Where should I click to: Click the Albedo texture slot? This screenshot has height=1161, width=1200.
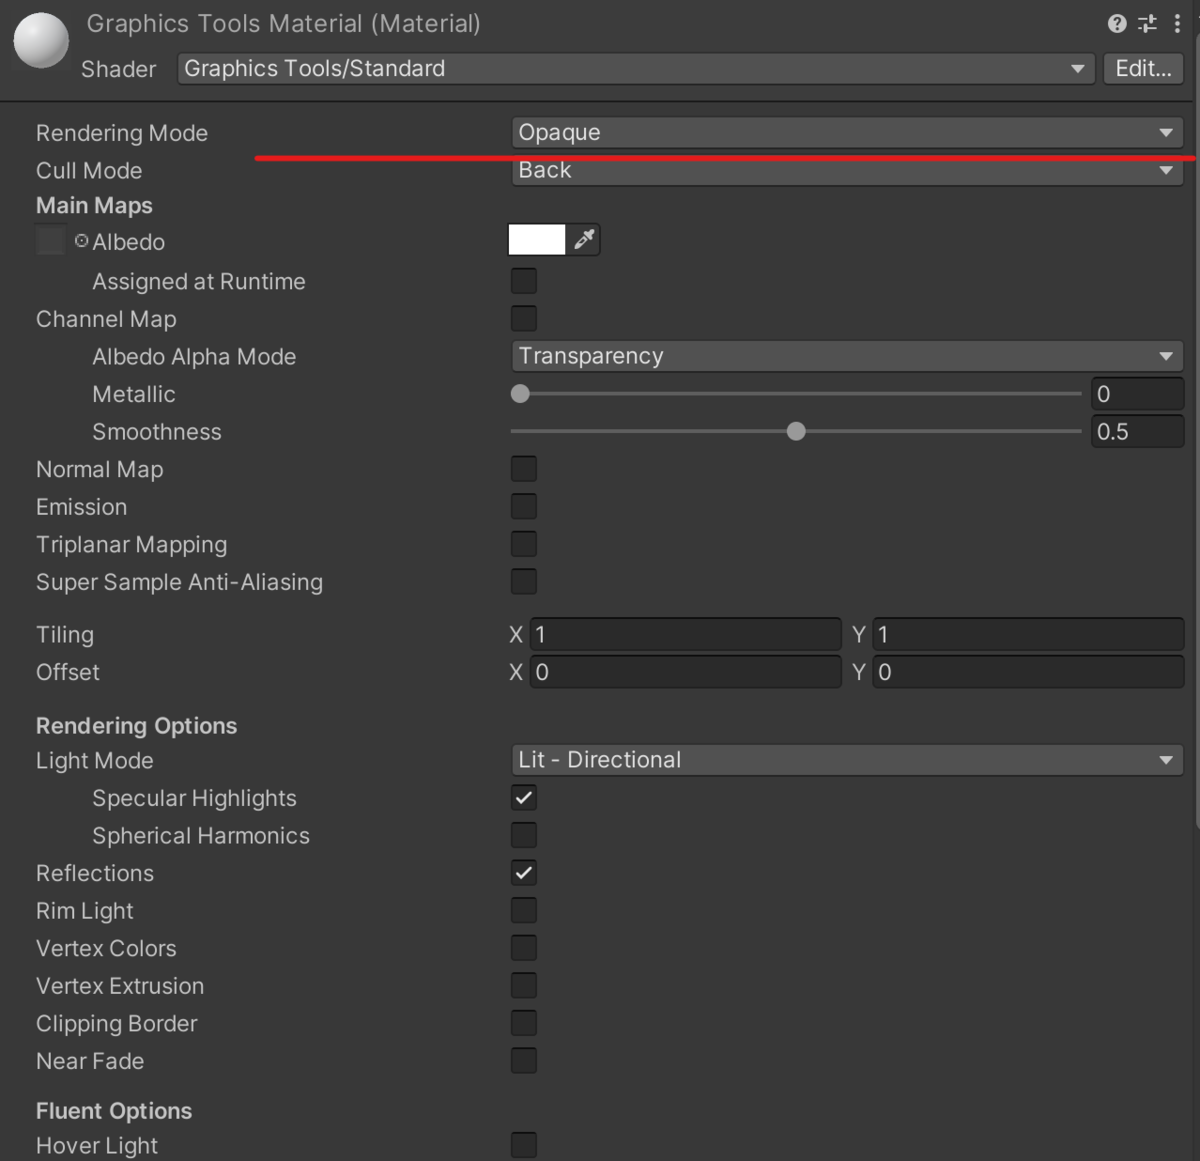50,240
